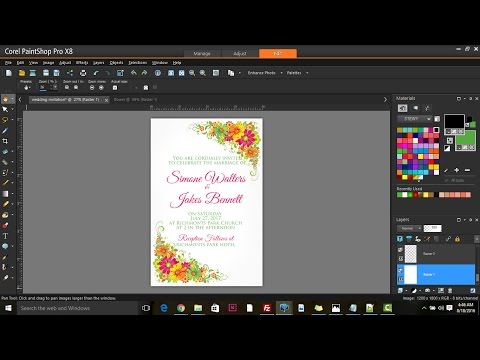Open the Effects menu
The image size is (480, 360).
pos(82,63)
